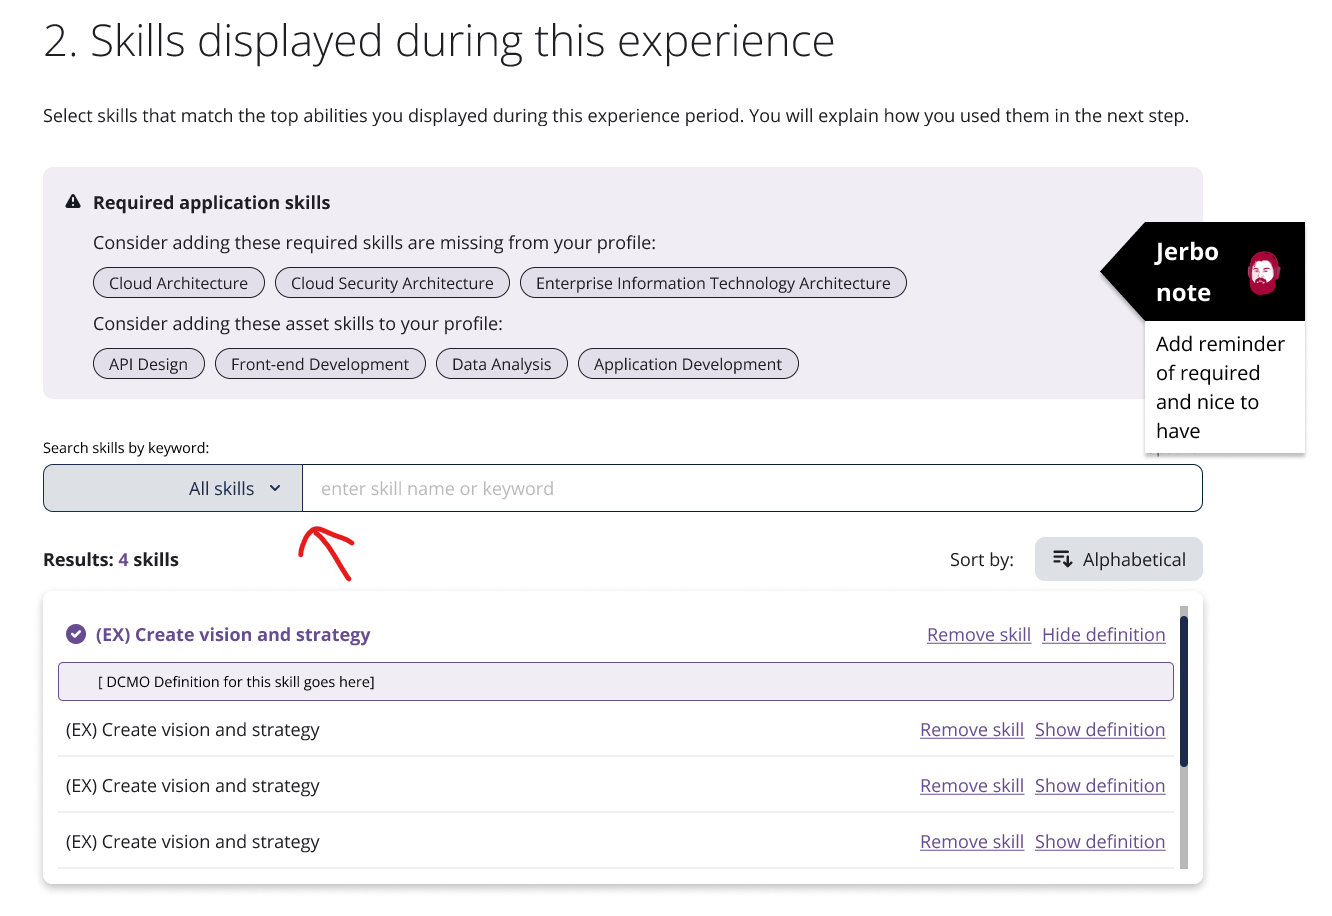This screenshot has height=916, width=1332.
Task: Expand the Alphabetical sort options
Action: click(x=1118, y=559)
